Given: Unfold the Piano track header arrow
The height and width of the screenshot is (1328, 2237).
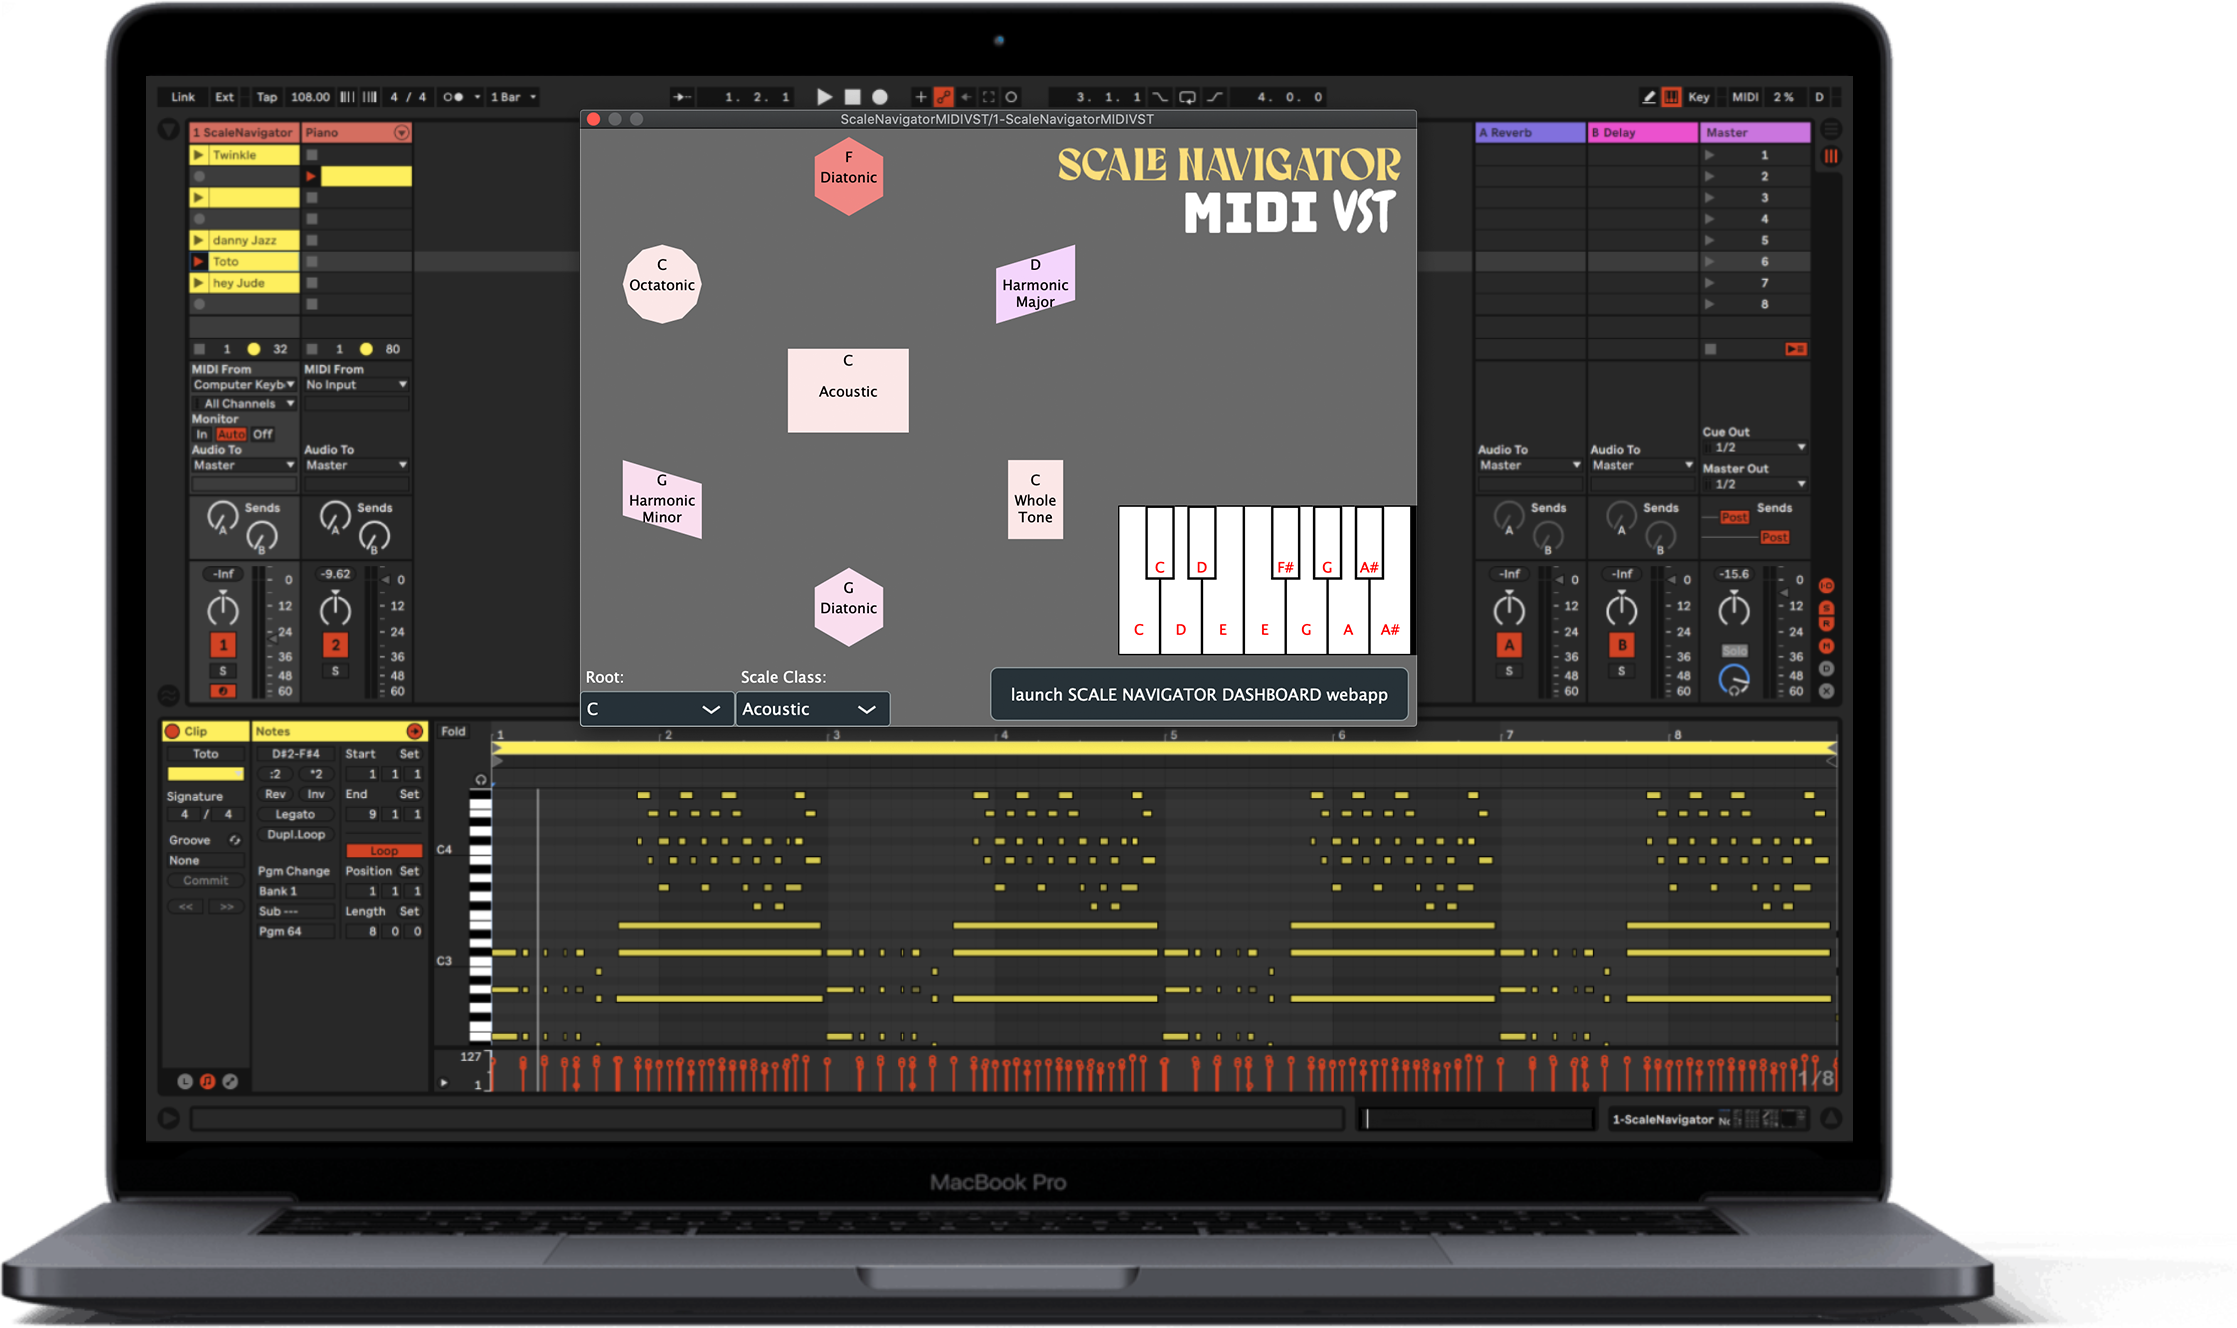Looking at the screenshot, I should [401, 132].
